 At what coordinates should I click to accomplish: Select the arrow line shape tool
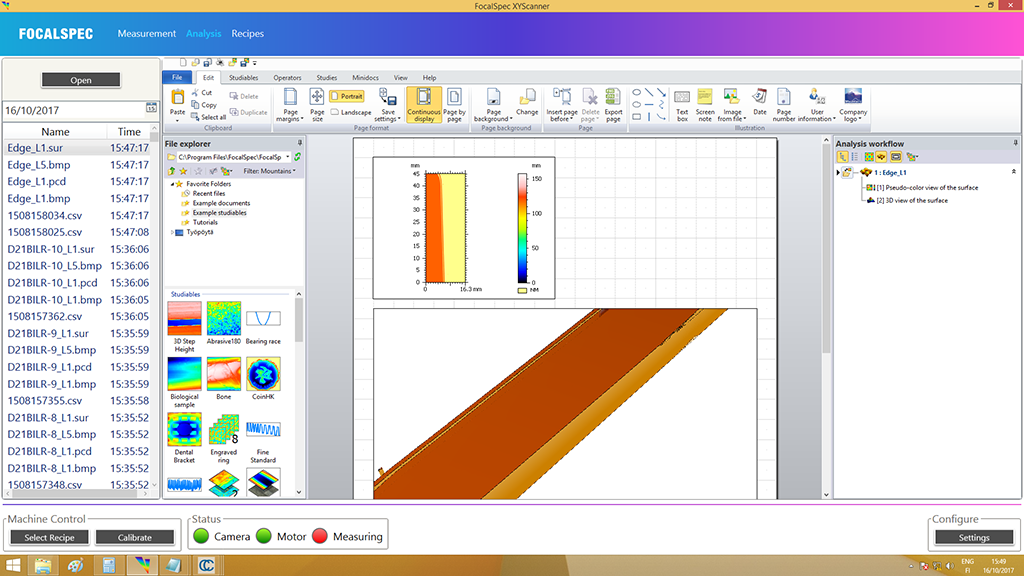(x=661, y=93)
